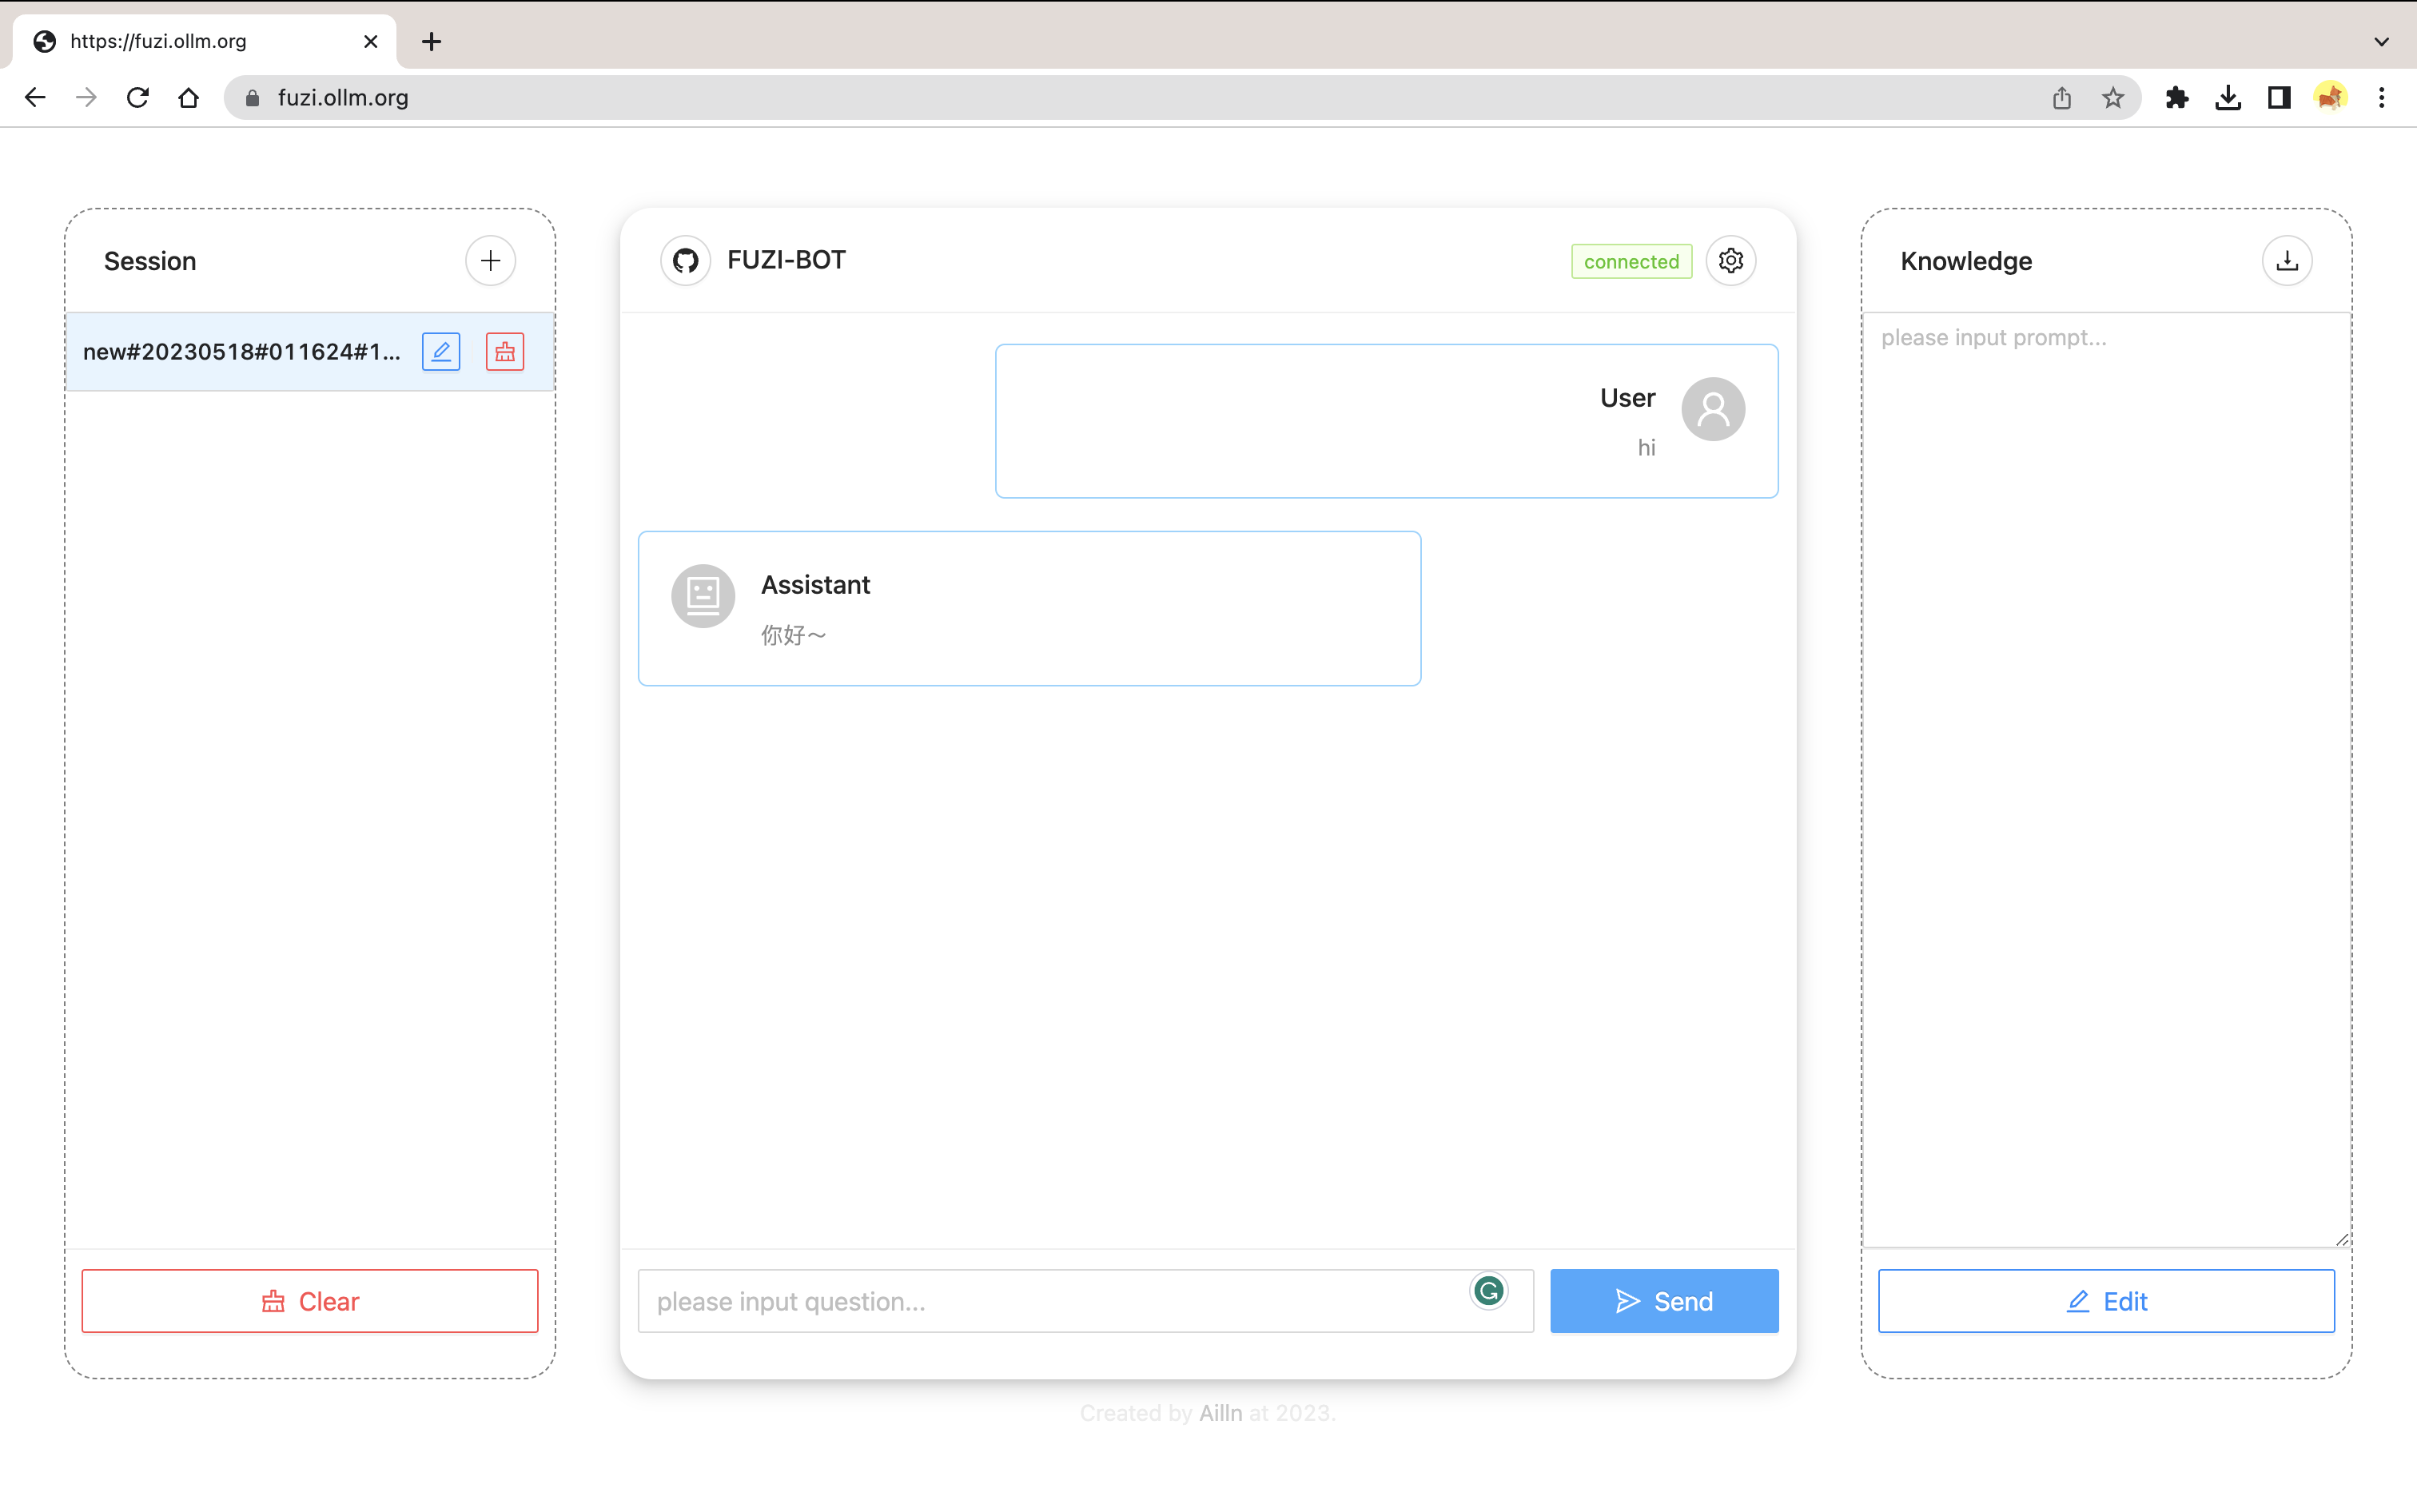Image resolution: width=2417 pixels, height=1512 pixels.
Task: Click Knowledge download icon
Action: pyautogui.click(x=2287, y=261)
